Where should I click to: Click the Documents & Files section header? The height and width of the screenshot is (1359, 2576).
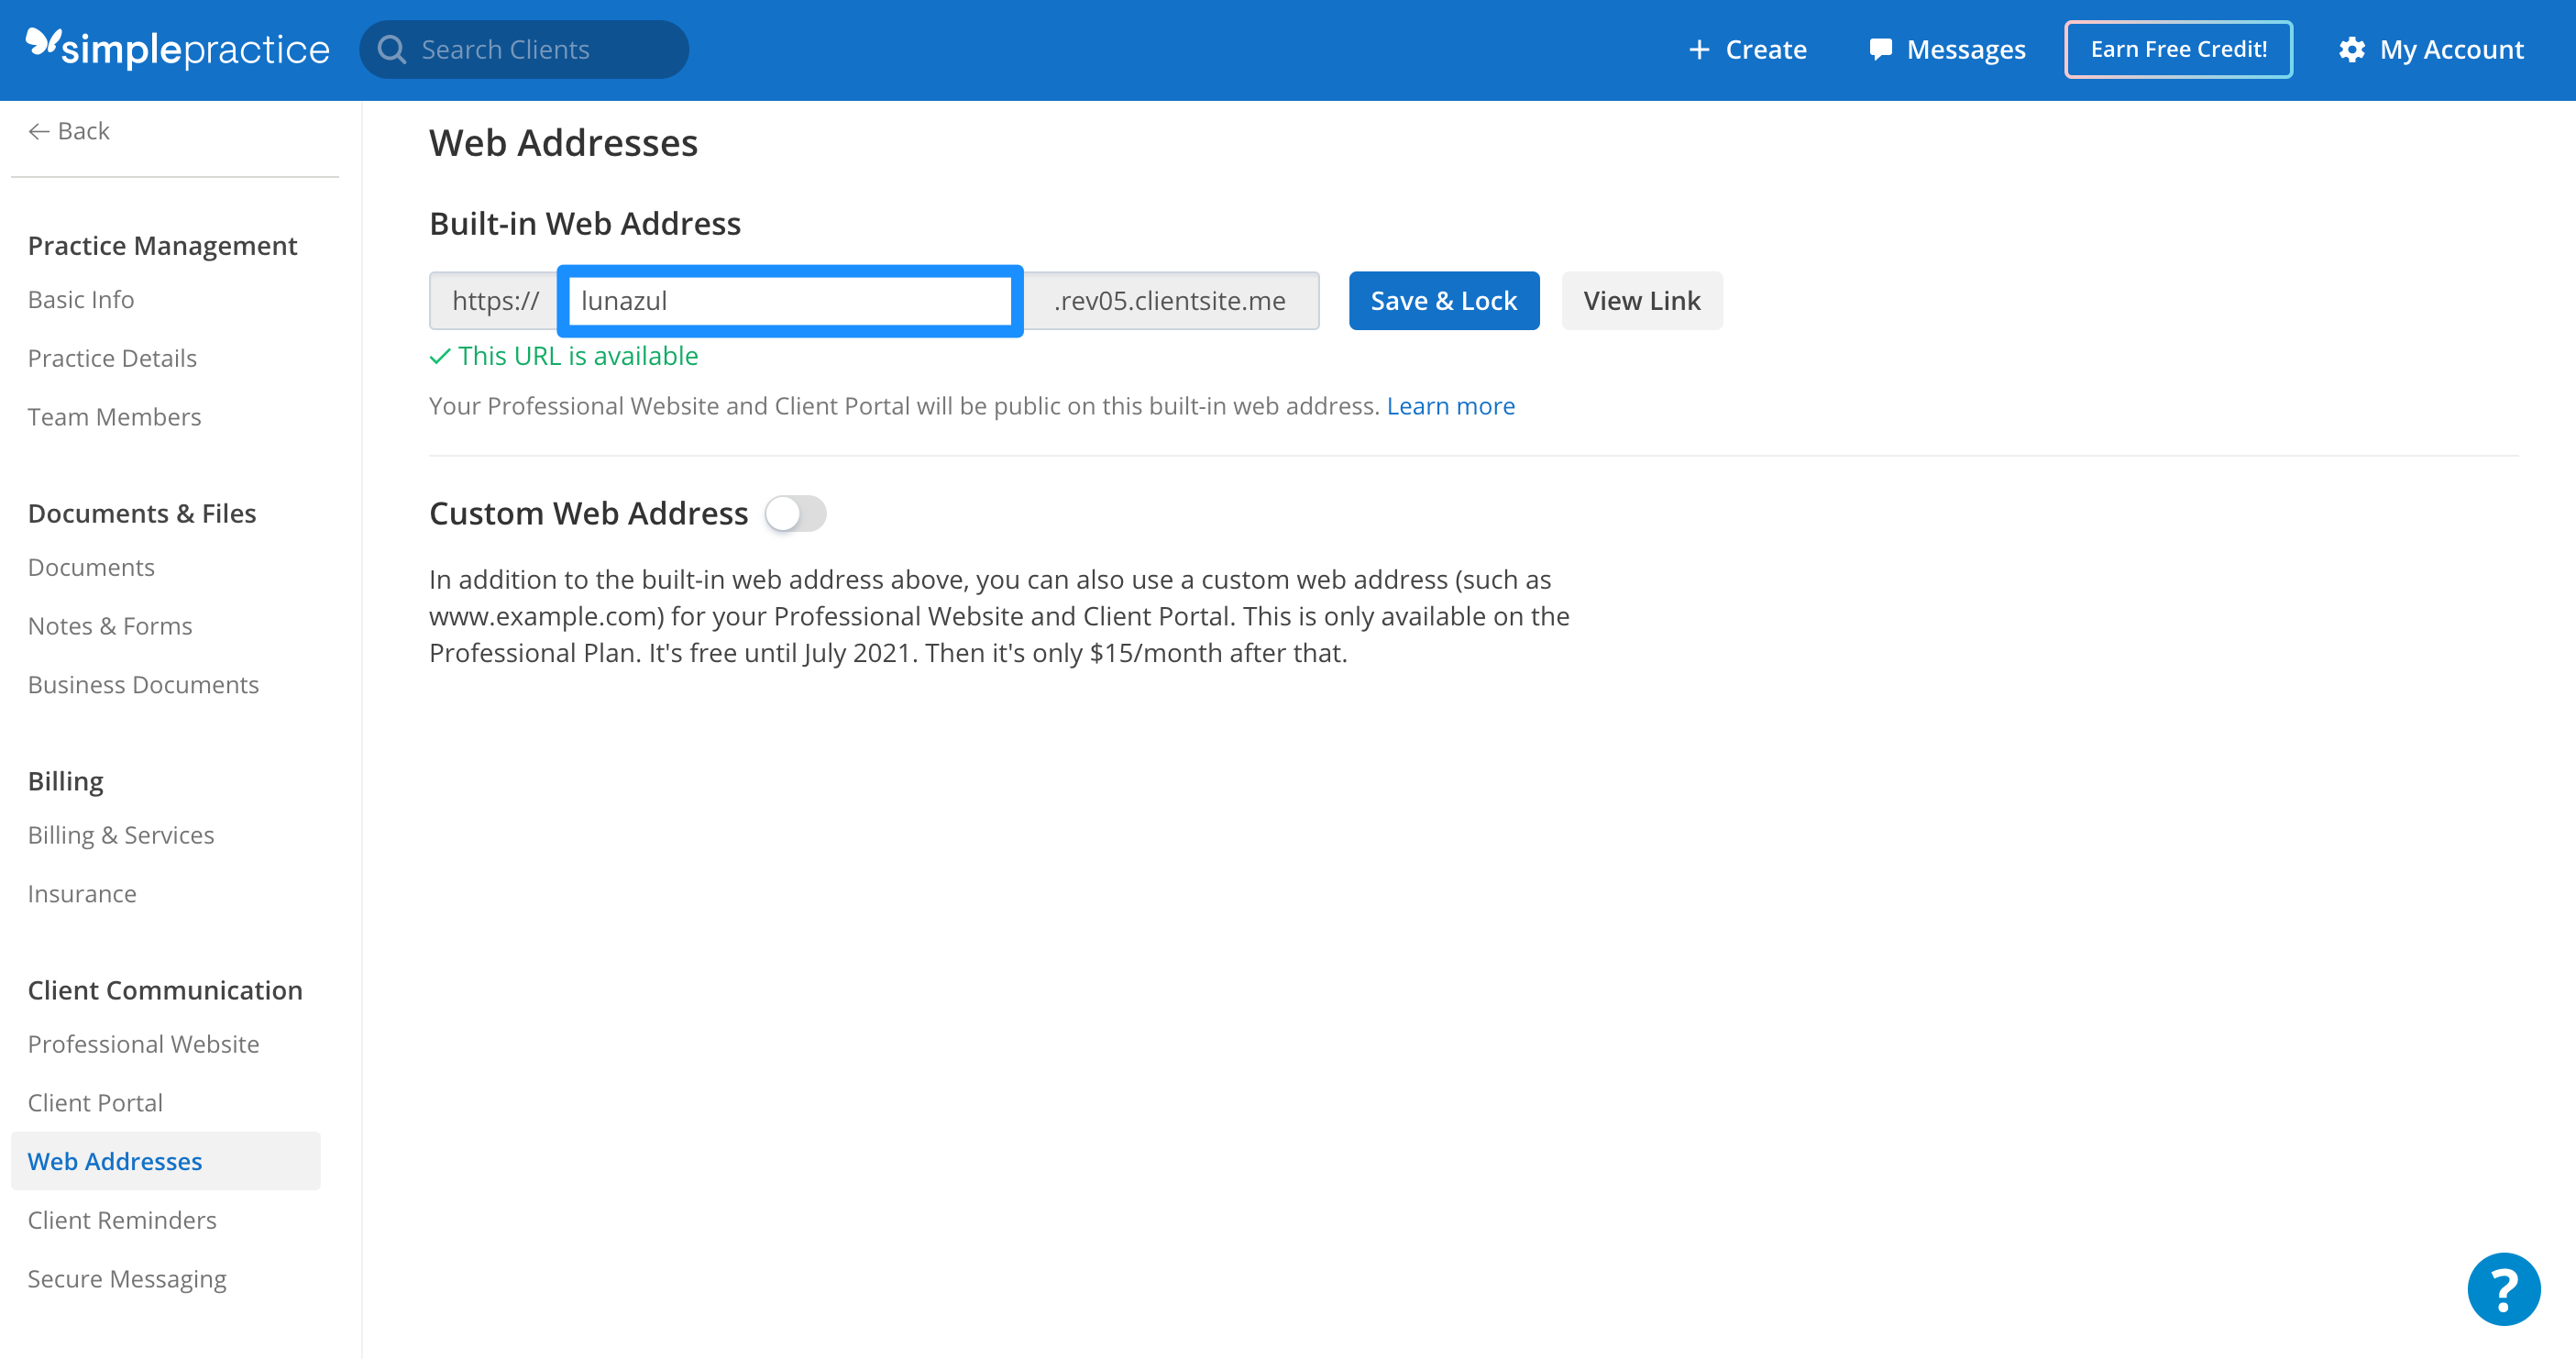(x=142, y=513)
